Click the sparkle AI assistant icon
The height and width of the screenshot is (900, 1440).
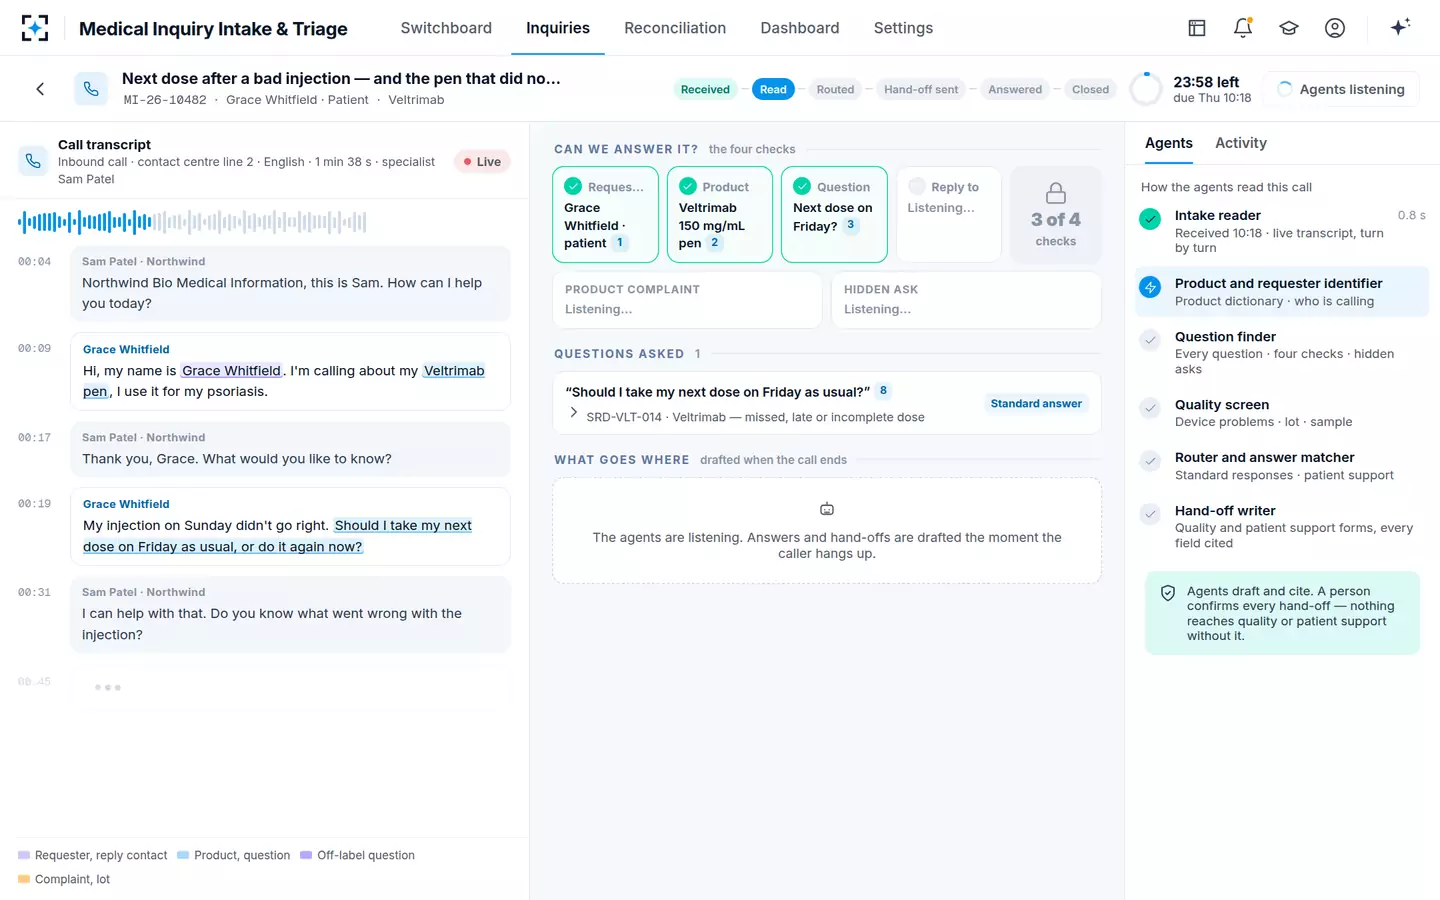point(1400,27)
